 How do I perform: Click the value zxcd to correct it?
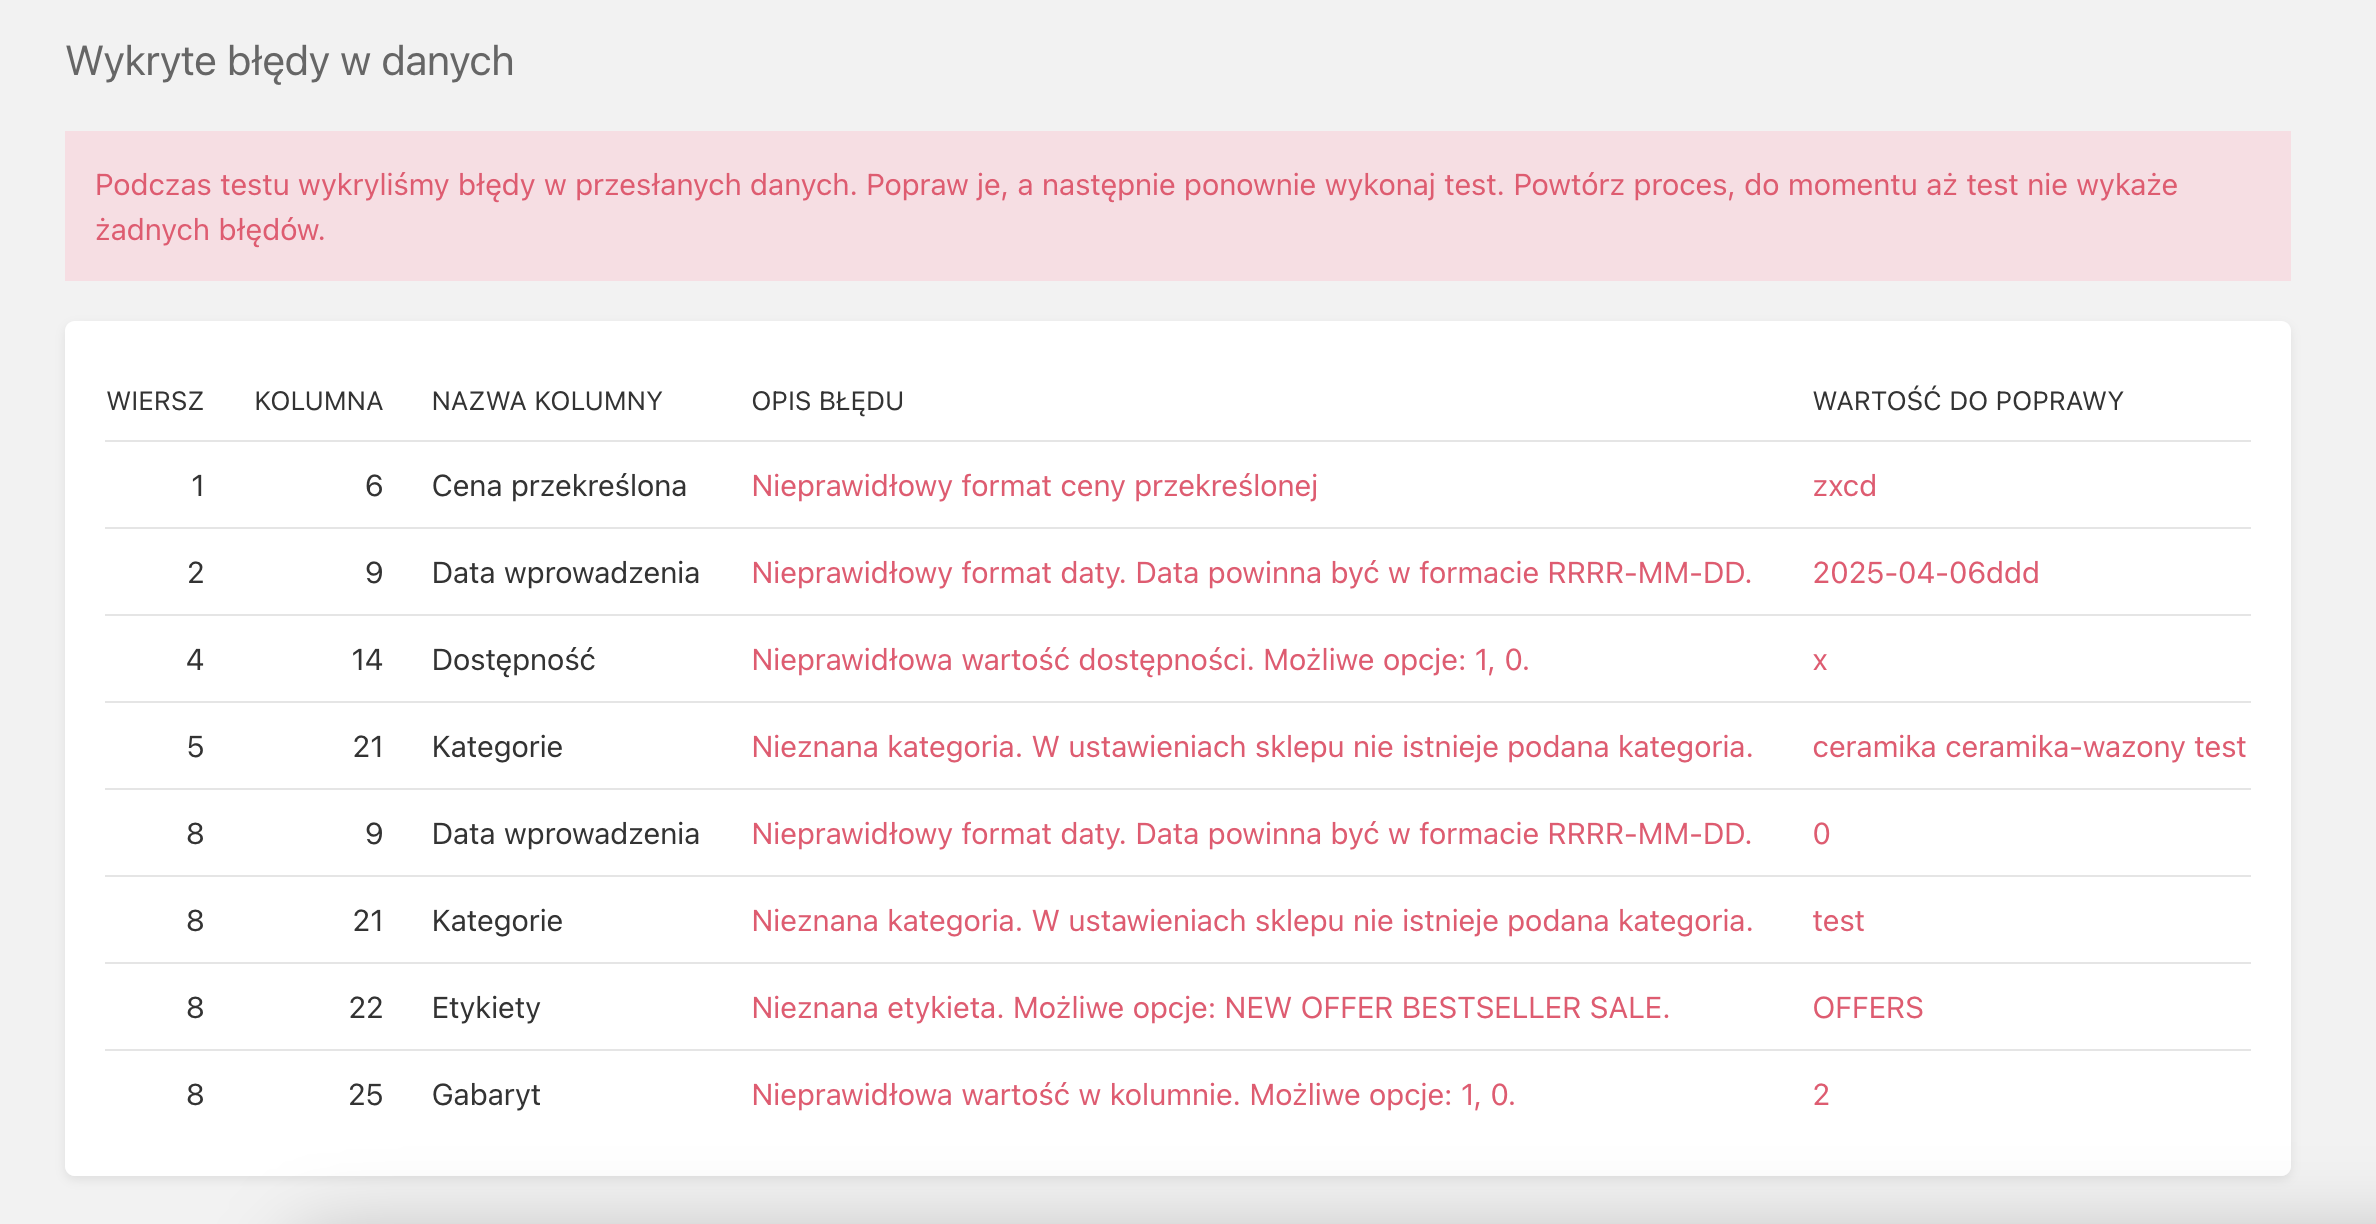pyautogui.click(x=1844, y=485)
